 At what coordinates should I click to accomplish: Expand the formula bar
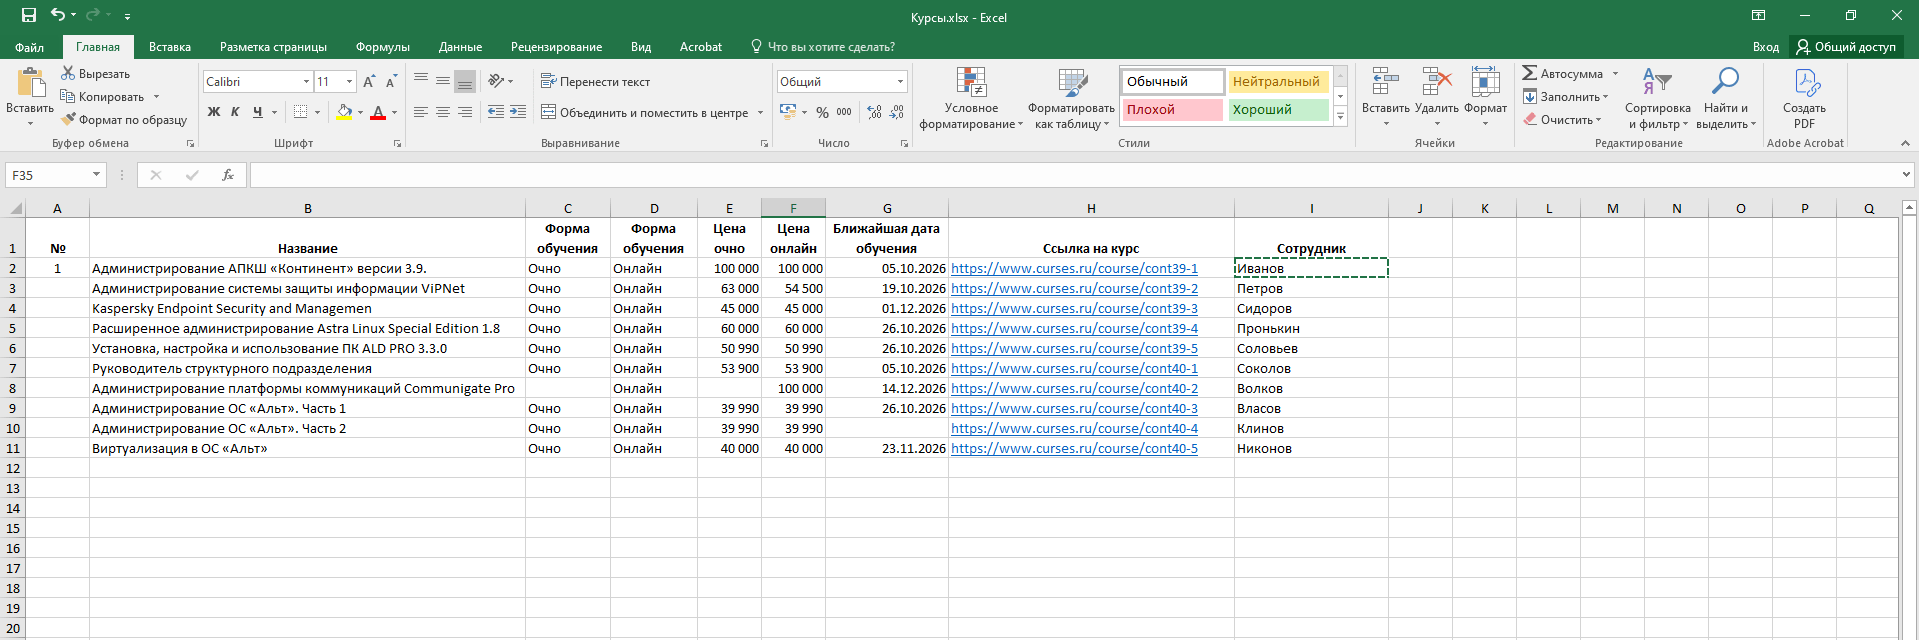pyautogui.click(x=1905, y=175)
